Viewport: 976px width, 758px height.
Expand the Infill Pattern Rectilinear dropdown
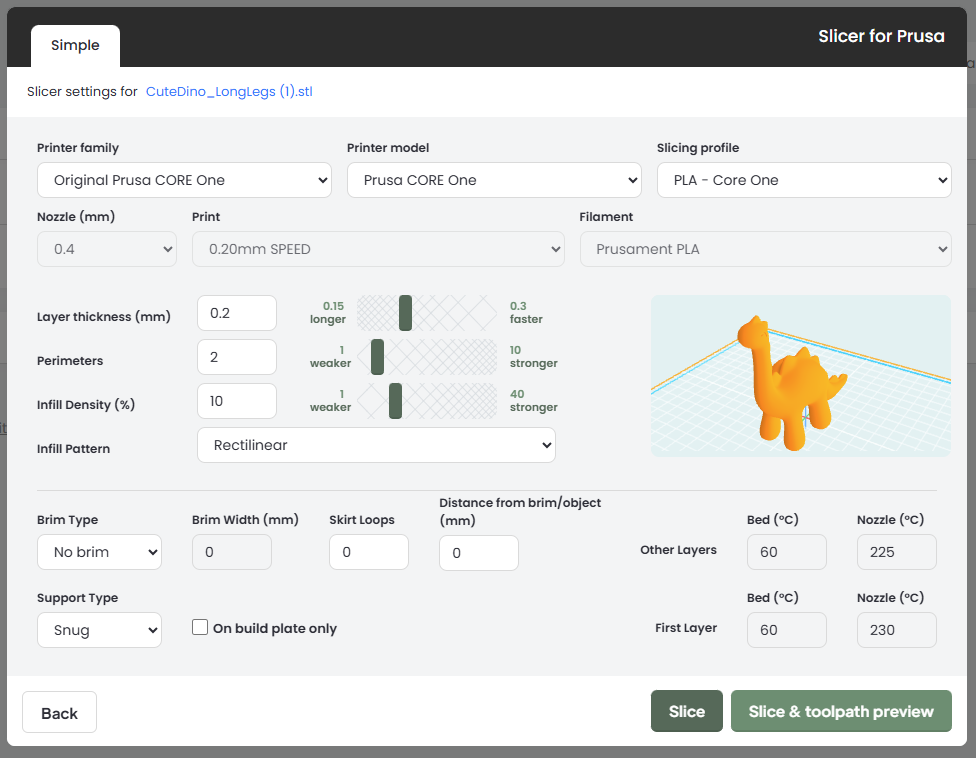tap(376, 445)
